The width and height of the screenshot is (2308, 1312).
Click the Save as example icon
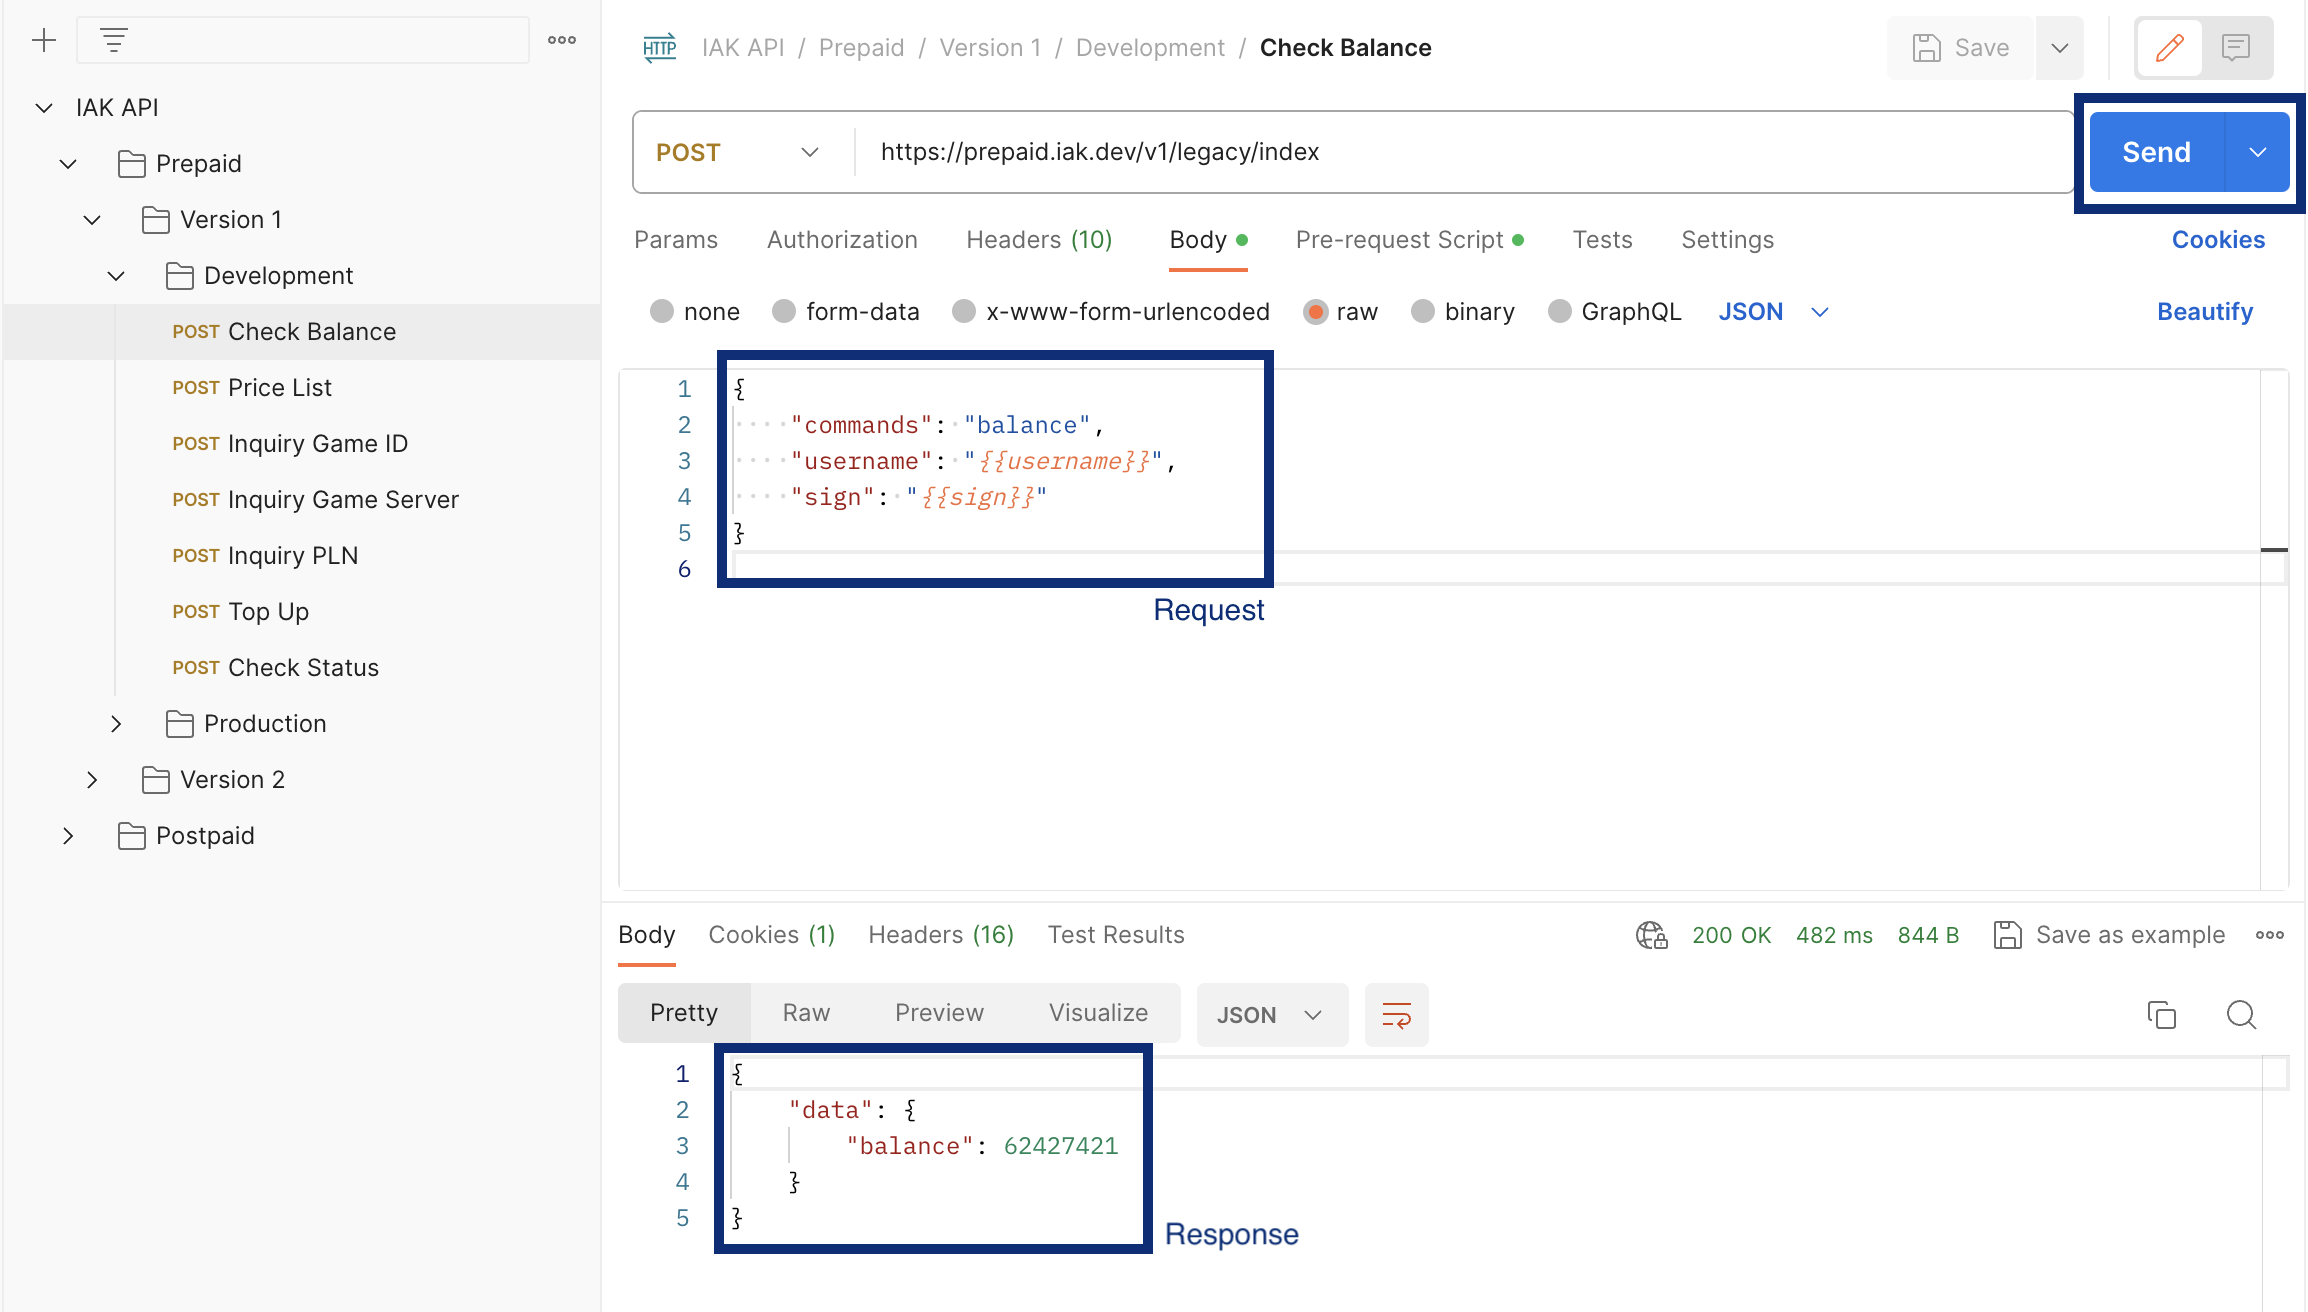pos(2009,934)
